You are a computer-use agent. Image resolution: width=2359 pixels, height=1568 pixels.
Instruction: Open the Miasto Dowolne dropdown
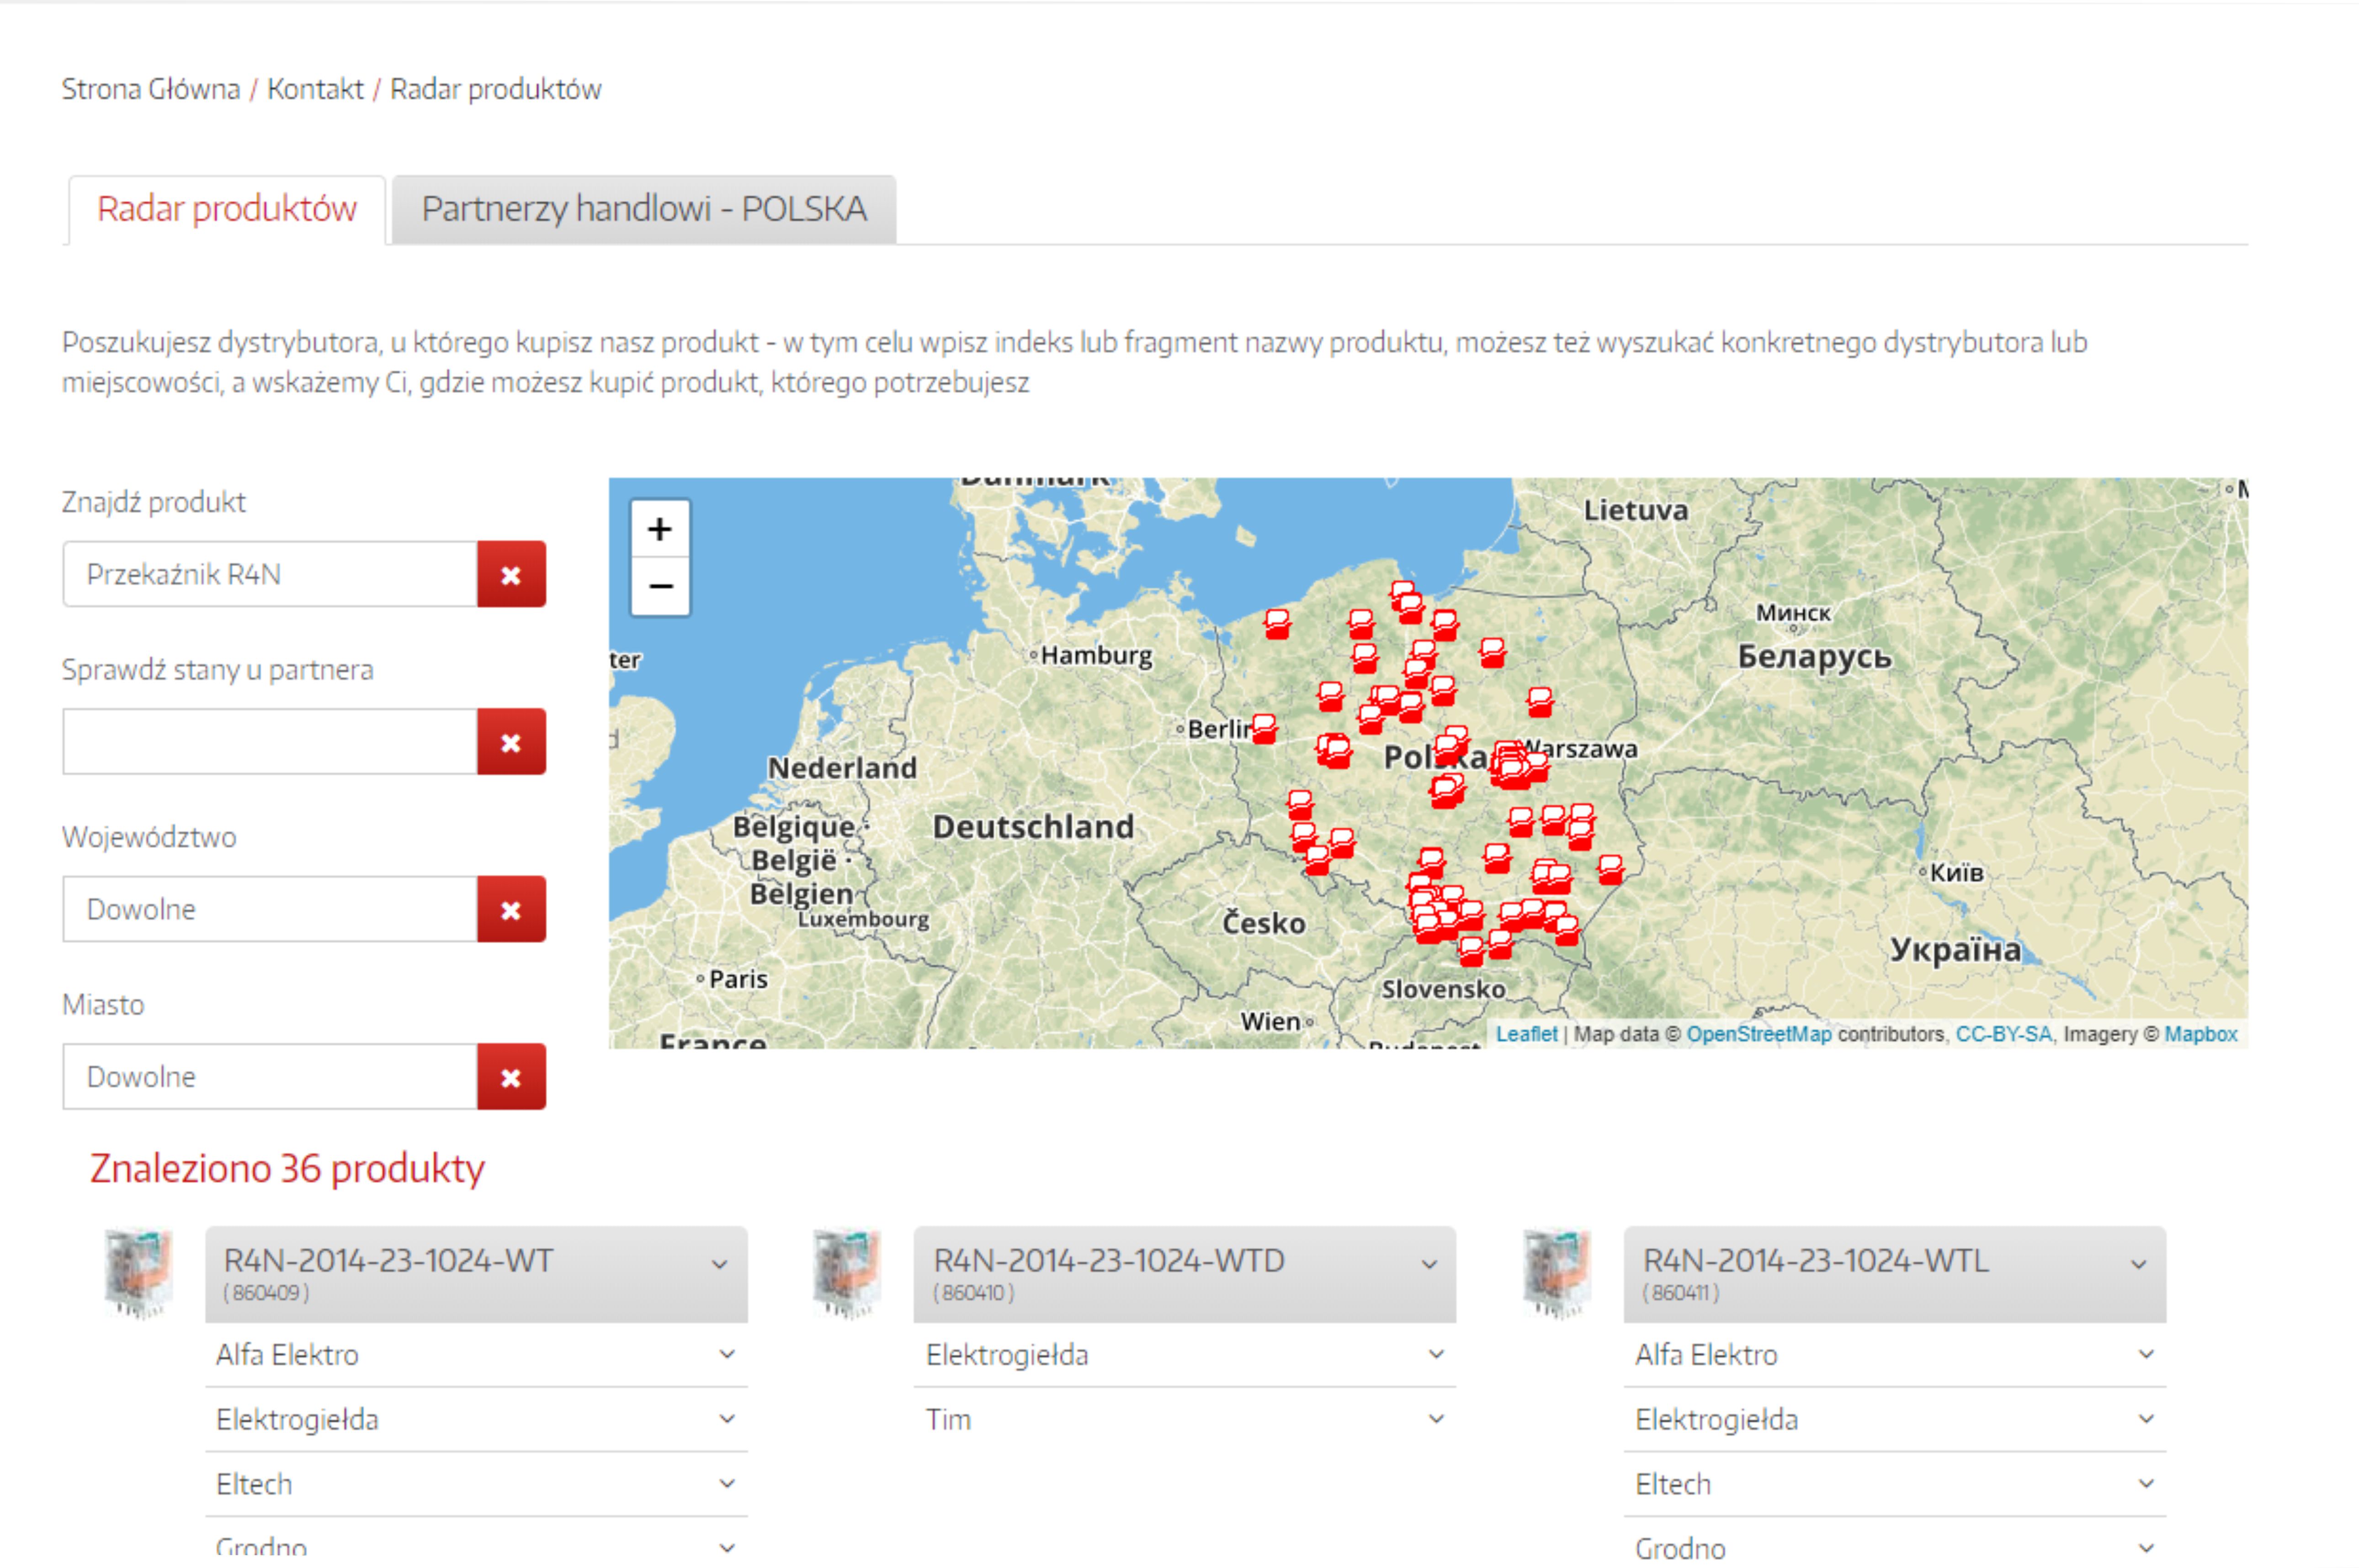[270, 1077]
